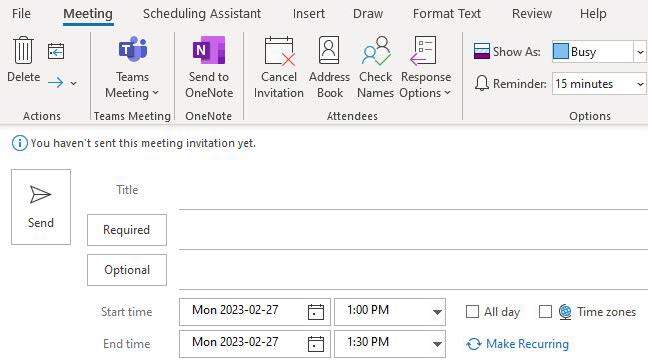Image resolution: width=648 pixels, height=362 pixels.
Task: Enable the All day checkbox
Action: pyautogui.click(x=472, y=312)
